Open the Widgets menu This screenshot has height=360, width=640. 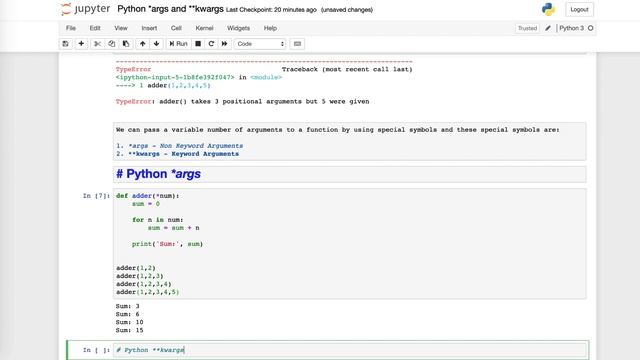238,28
